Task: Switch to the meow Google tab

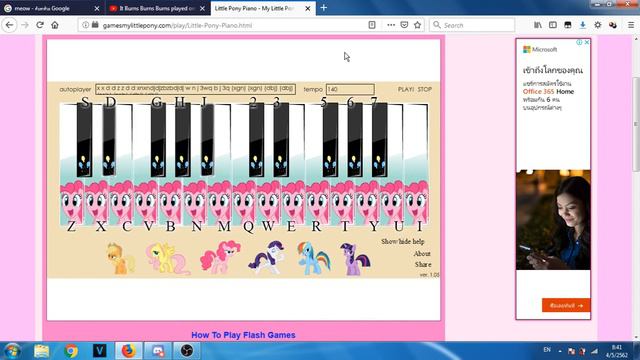Action: point(48,8)
